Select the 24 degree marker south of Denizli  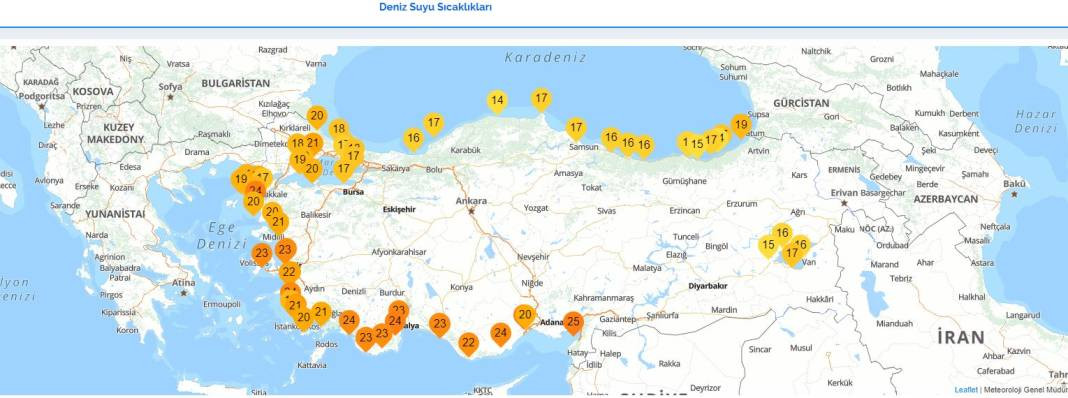click(349, 321)
